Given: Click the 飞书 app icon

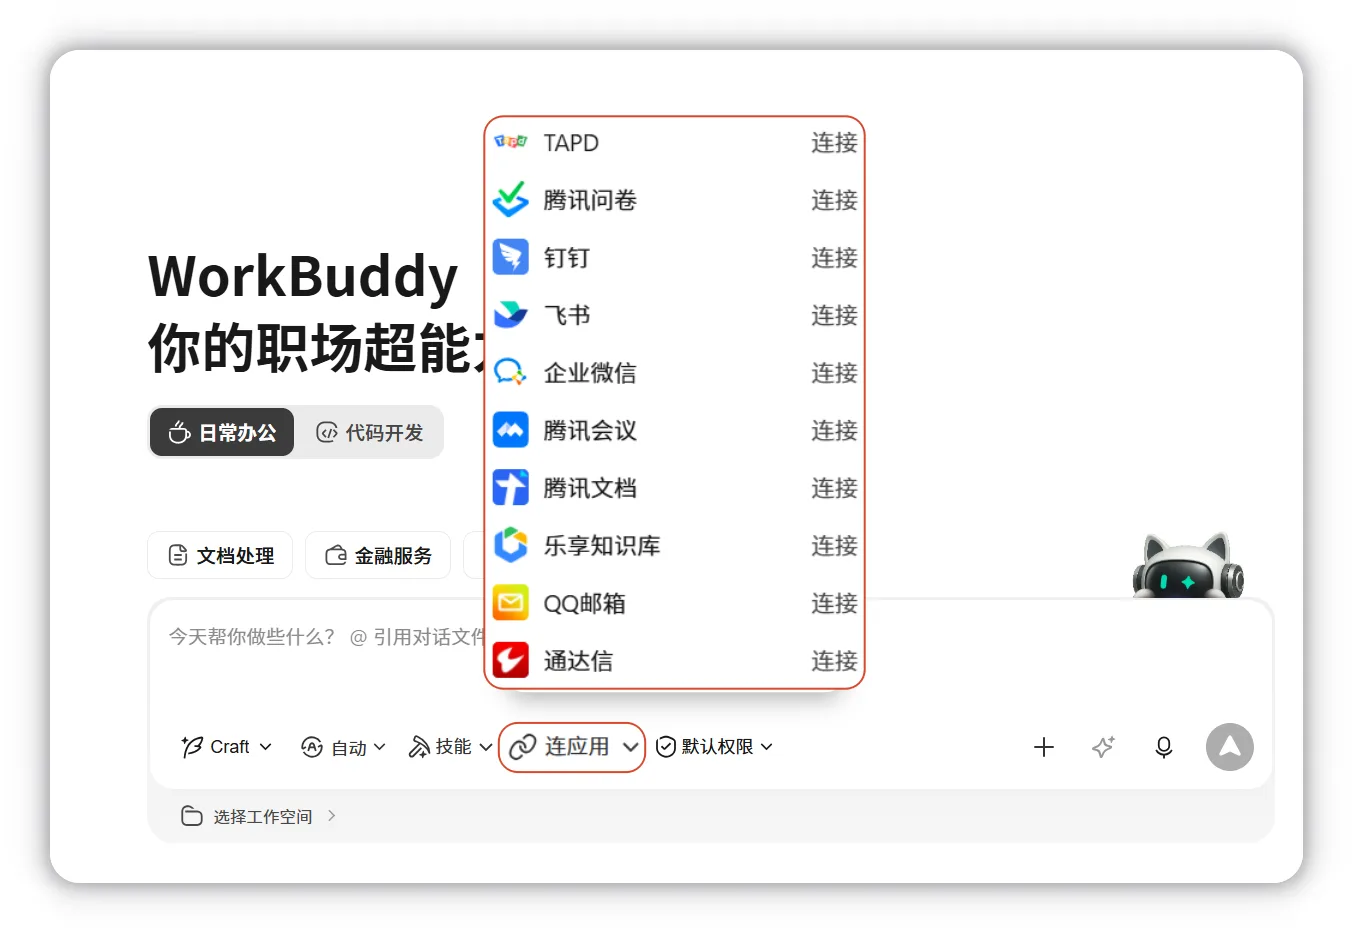Looking at the screenshot, I should tap(510, 315).
